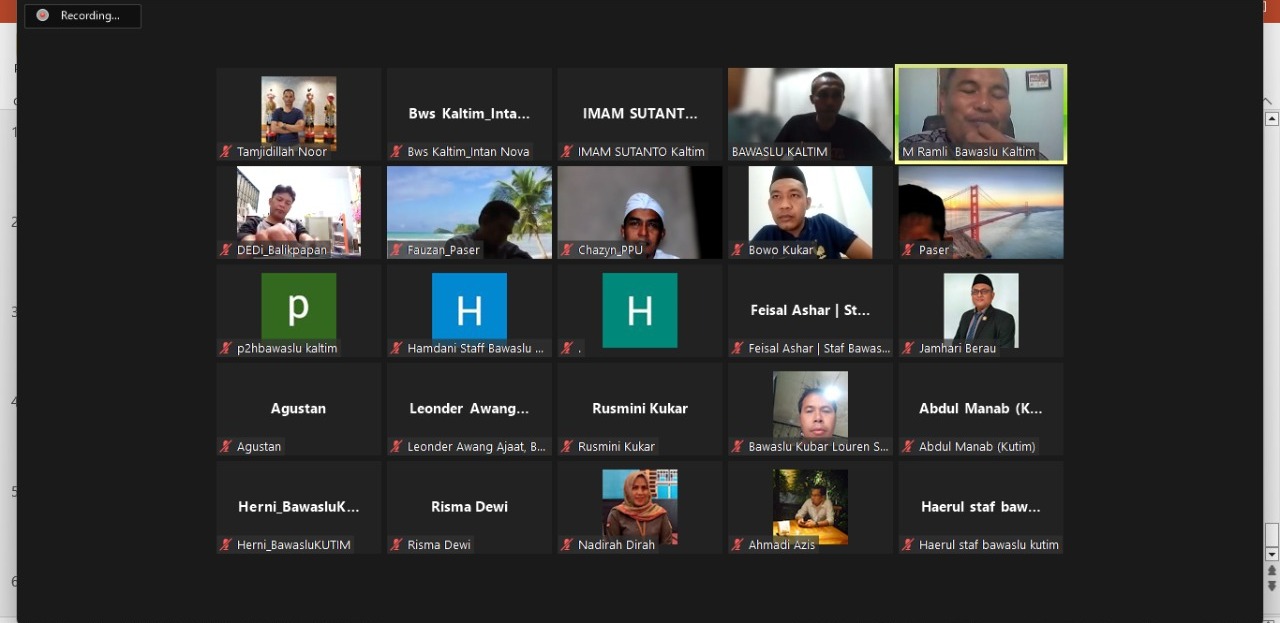Select the M Ramli Bawaslu Kaltim video tile
Image resolution: width=1280 pixels, height=623 pixels.
980,112
